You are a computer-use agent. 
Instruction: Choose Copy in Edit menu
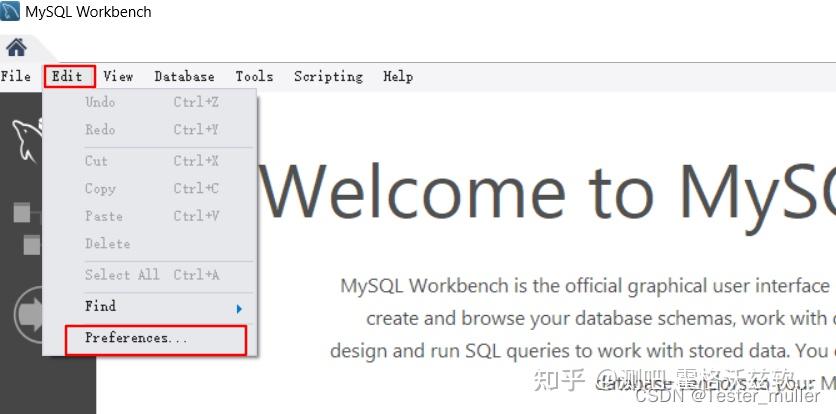(x=150, y=188)
